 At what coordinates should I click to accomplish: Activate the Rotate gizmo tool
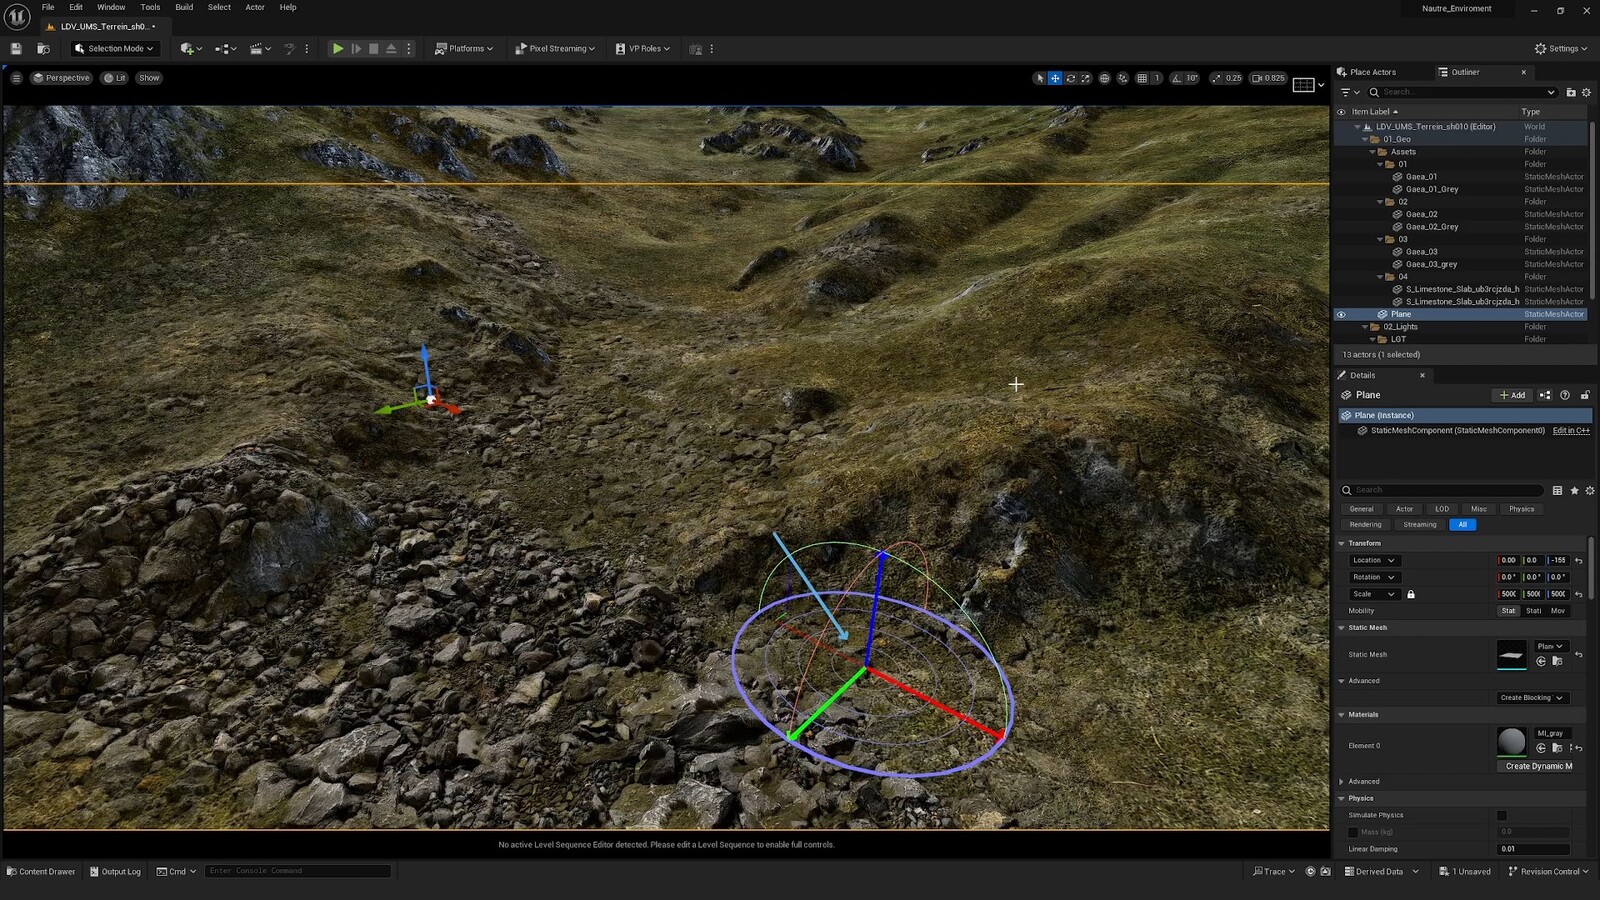coord(1070,78)
